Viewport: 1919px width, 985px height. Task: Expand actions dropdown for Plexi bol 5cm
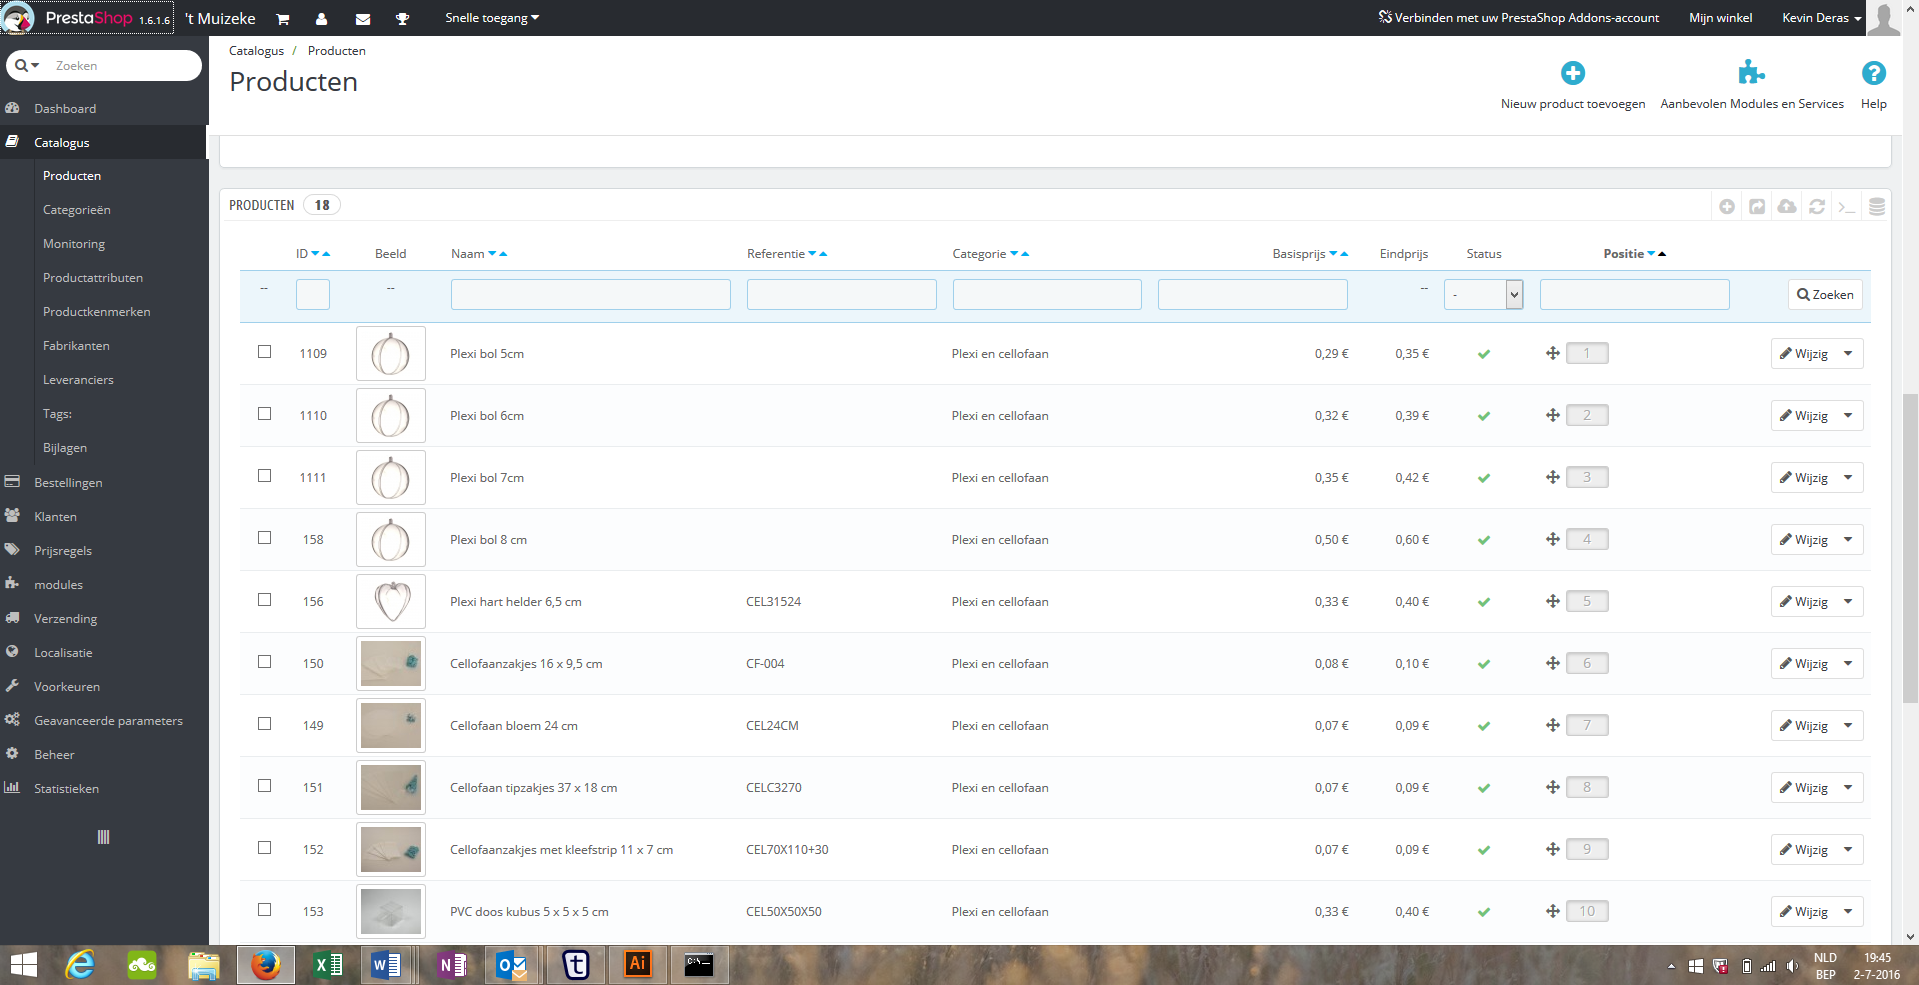[x=1848, y=353]
